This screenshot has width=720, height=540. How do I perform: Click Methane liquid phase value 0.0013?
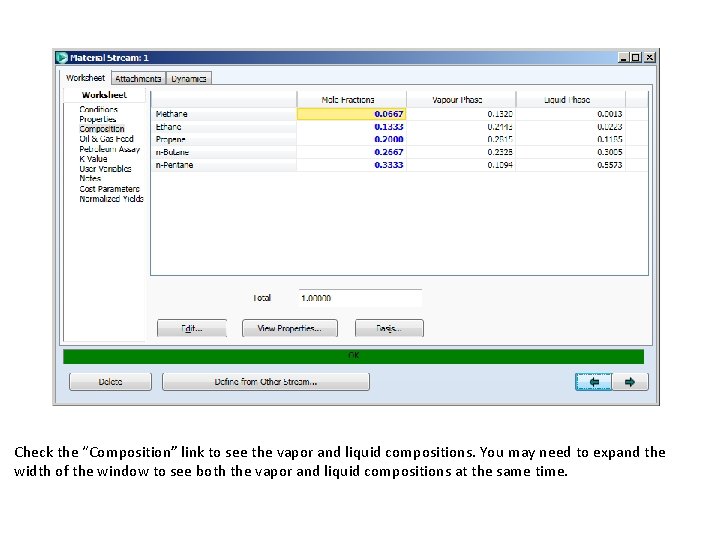(571, 114)
